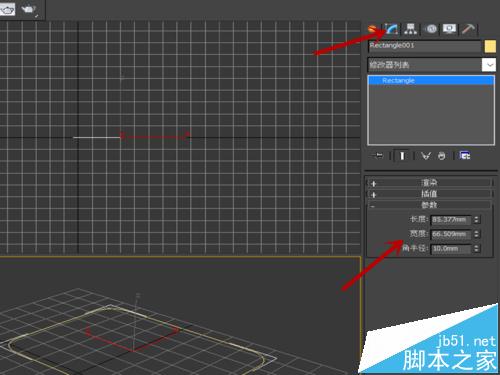Collapse the 参数 rollout
This screenshot has width=500, height=375.
(x=430, y=205)
